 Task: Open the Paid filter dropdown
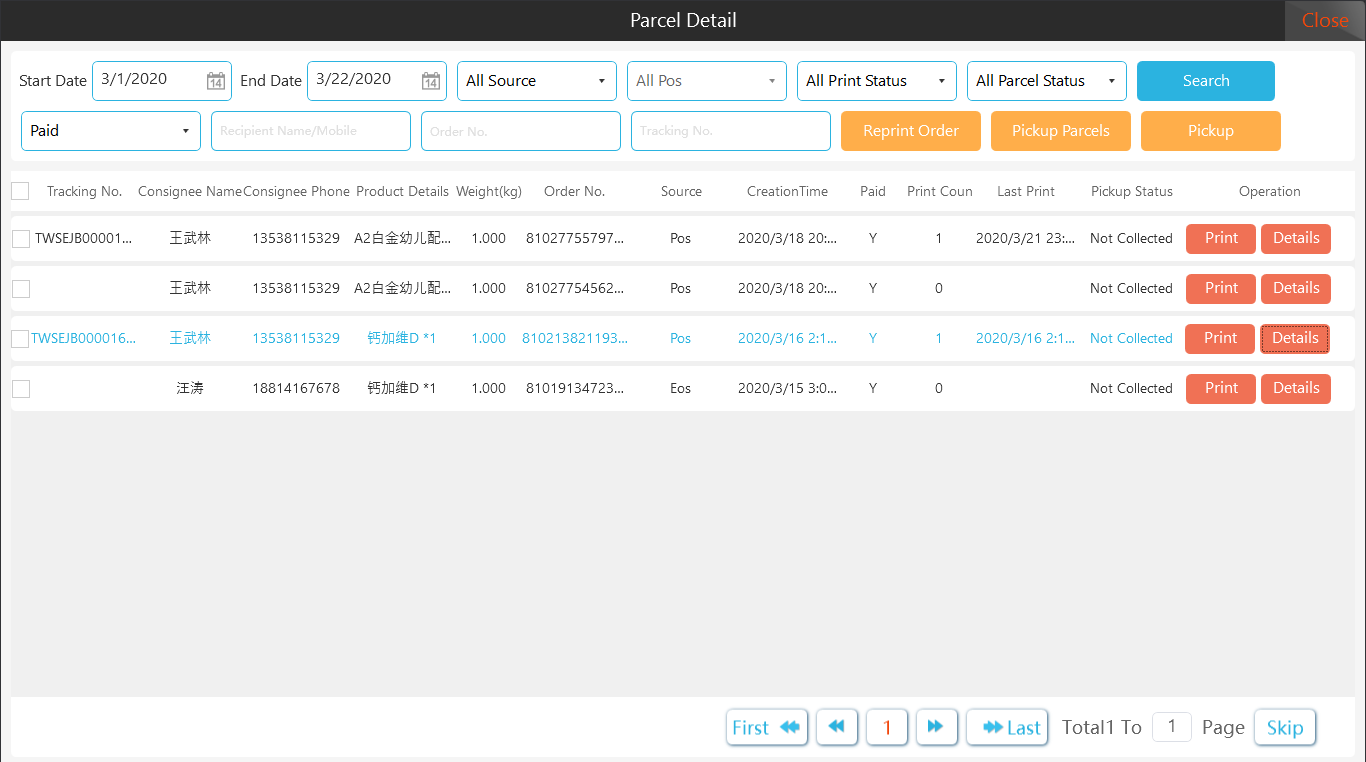(x=110, y=131)
